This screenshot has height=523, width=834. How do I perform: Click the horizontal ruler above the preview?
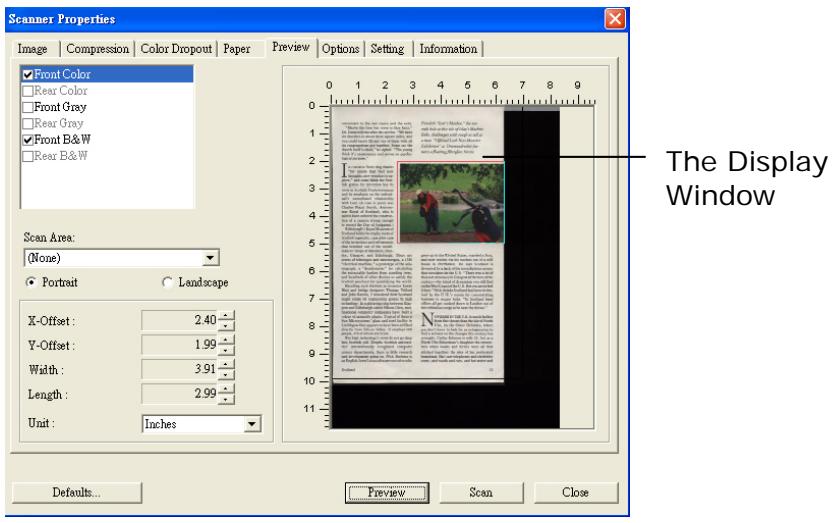[461, 93]
